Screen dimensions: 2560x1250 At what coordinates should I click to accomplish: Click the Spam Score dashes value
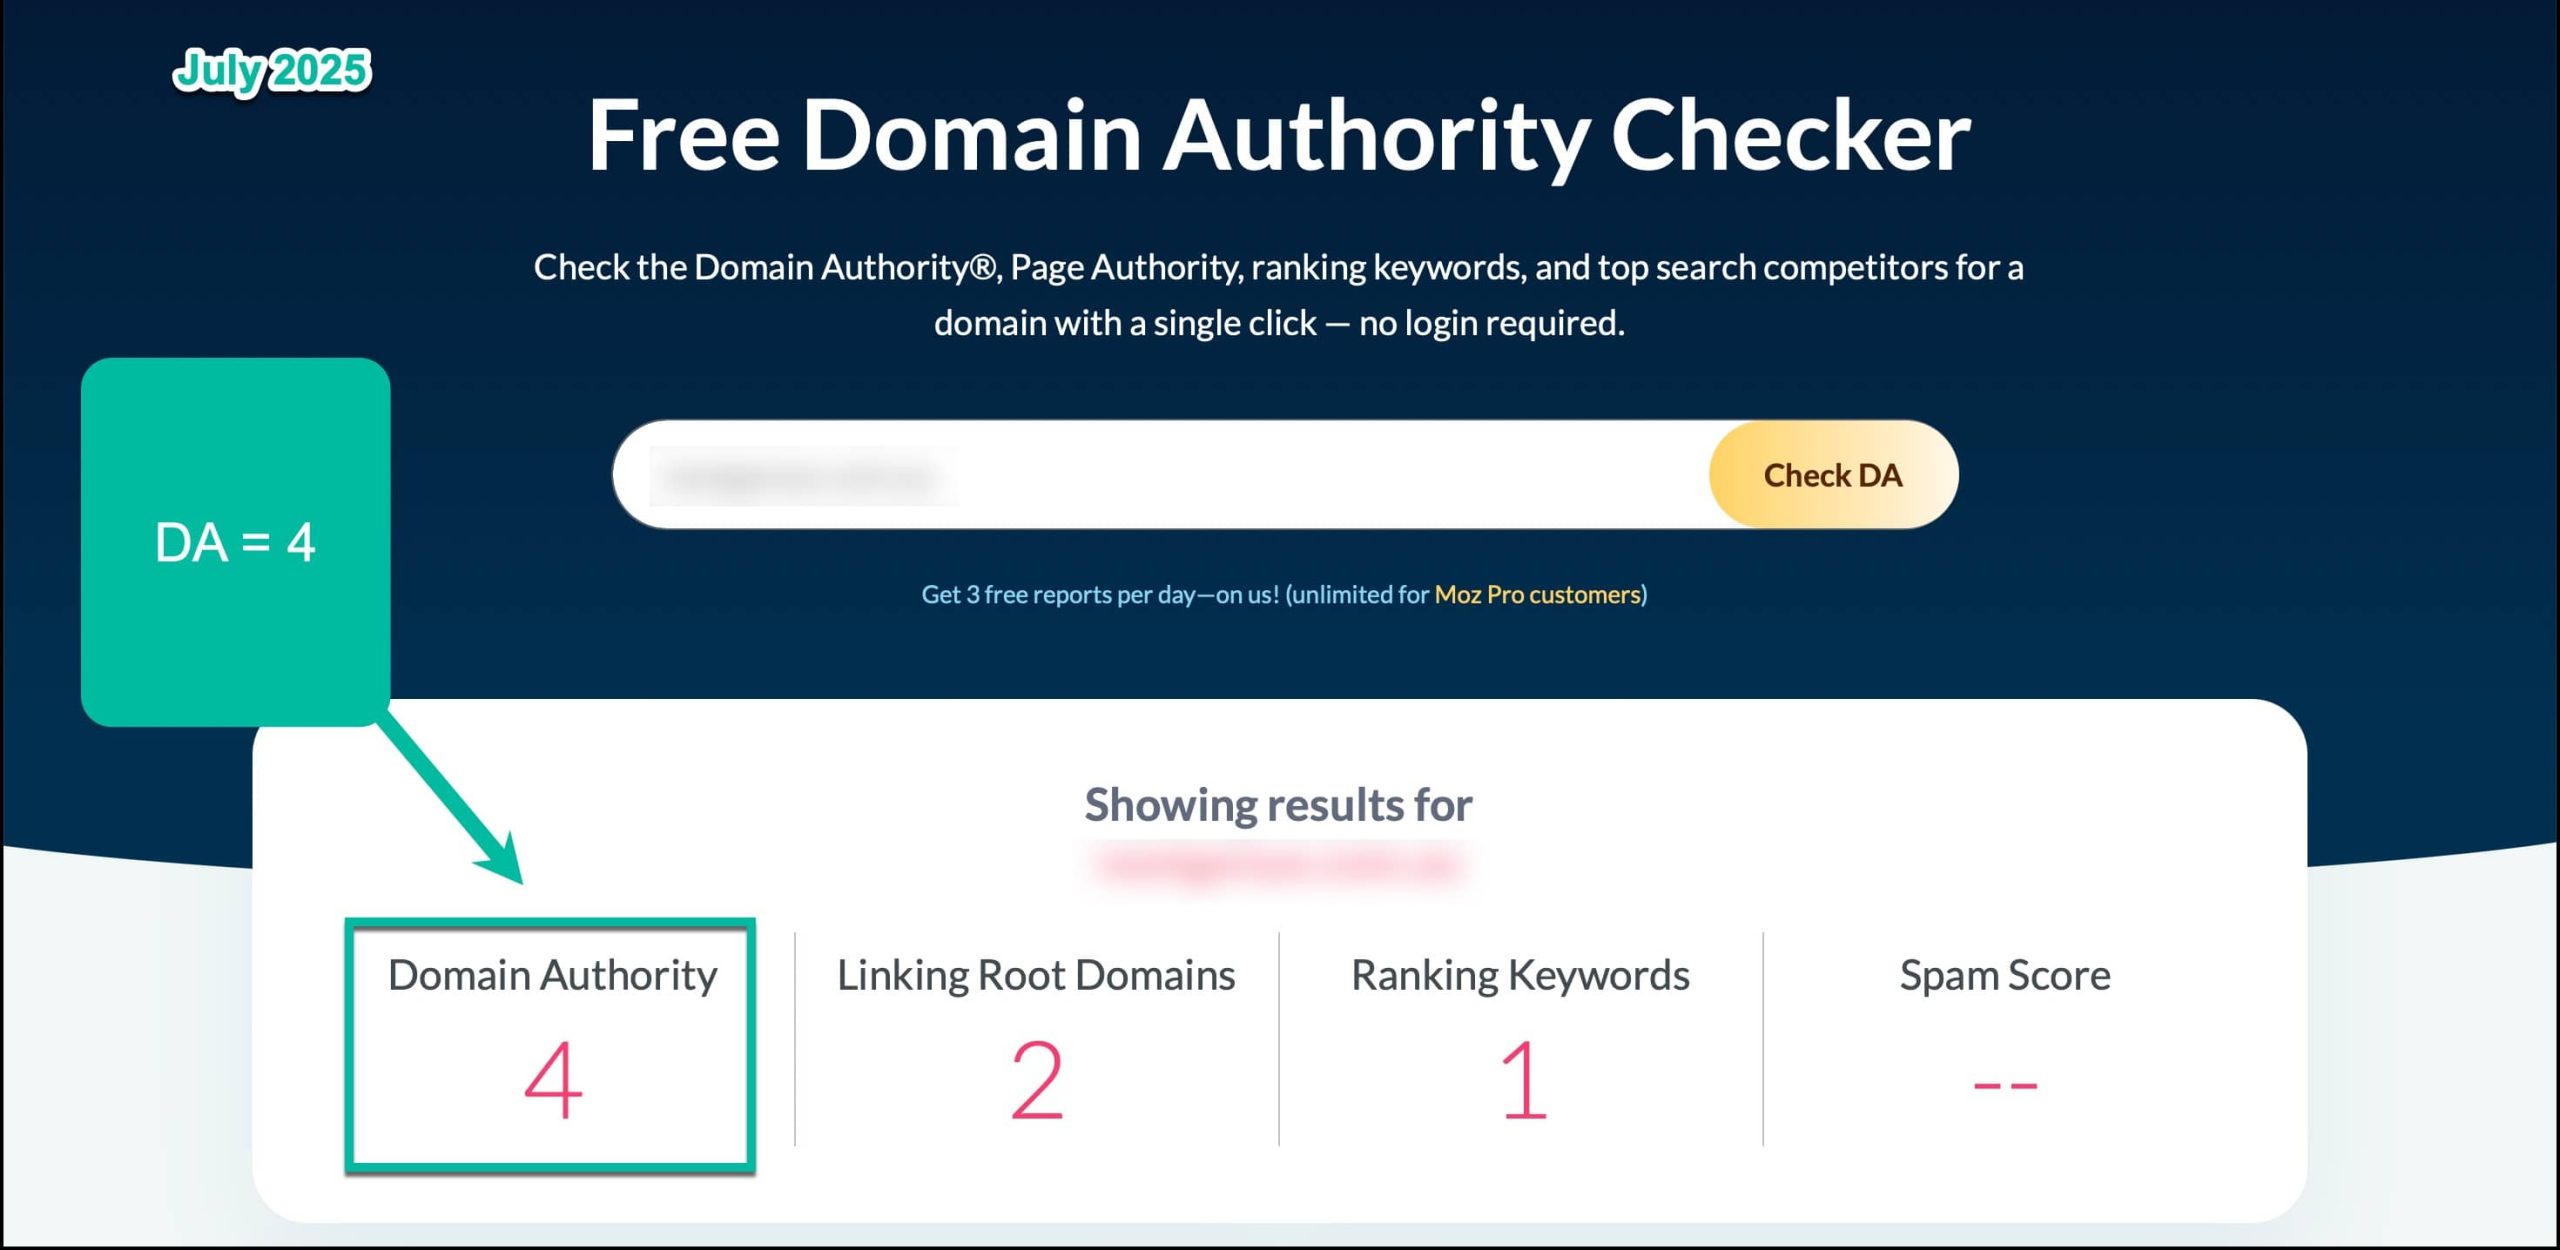pos(2005,1085)
